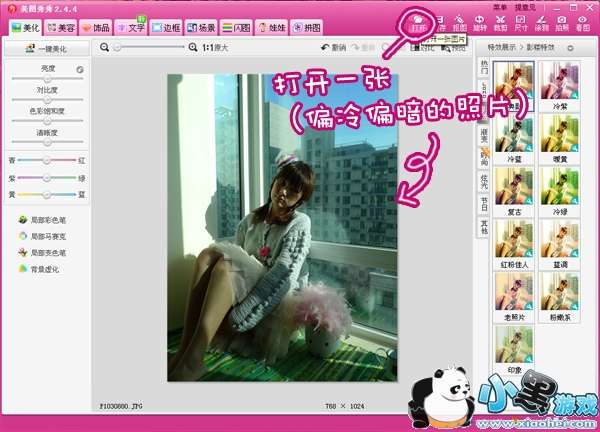
Task: Undo with the 撤销 arrow
Action: (333, 47)
